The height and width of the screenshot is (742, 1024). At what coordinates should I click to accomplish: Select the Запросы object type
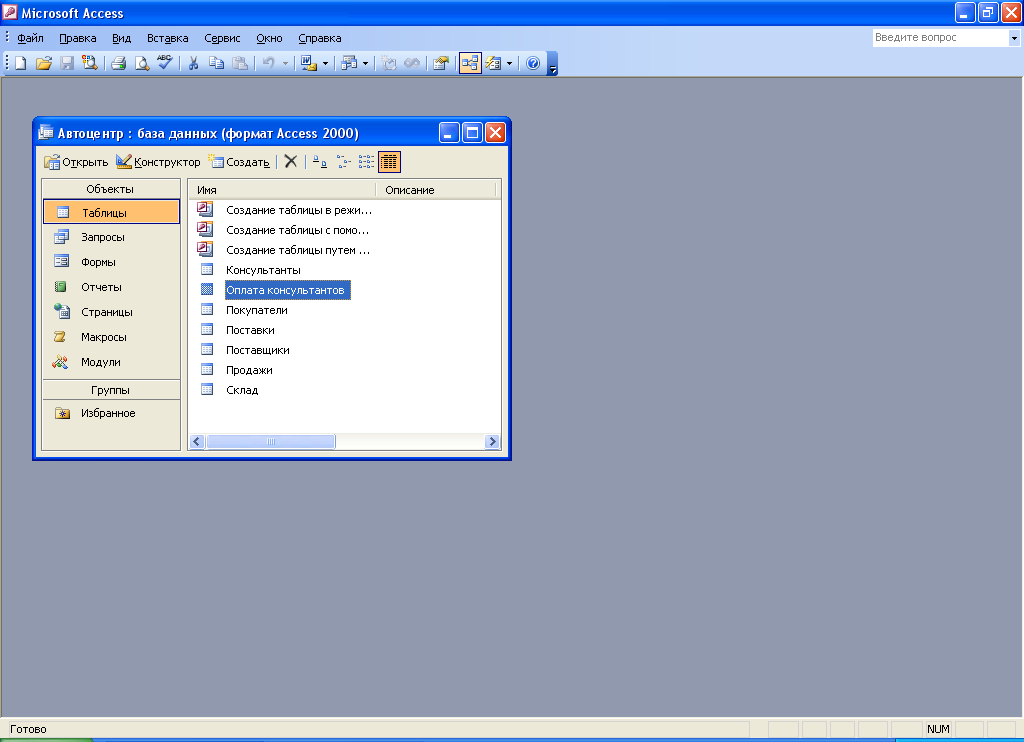click(x=111, y=237)
